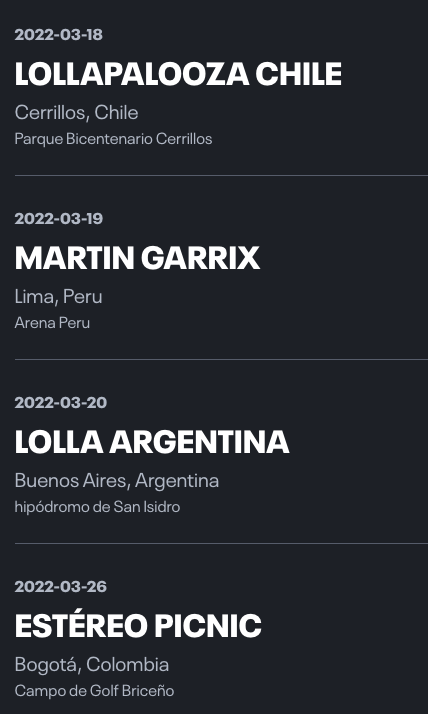Select the date 2022-03-26
The width and height of the screenshot is (428, 714).
click(x=61, y=586)
